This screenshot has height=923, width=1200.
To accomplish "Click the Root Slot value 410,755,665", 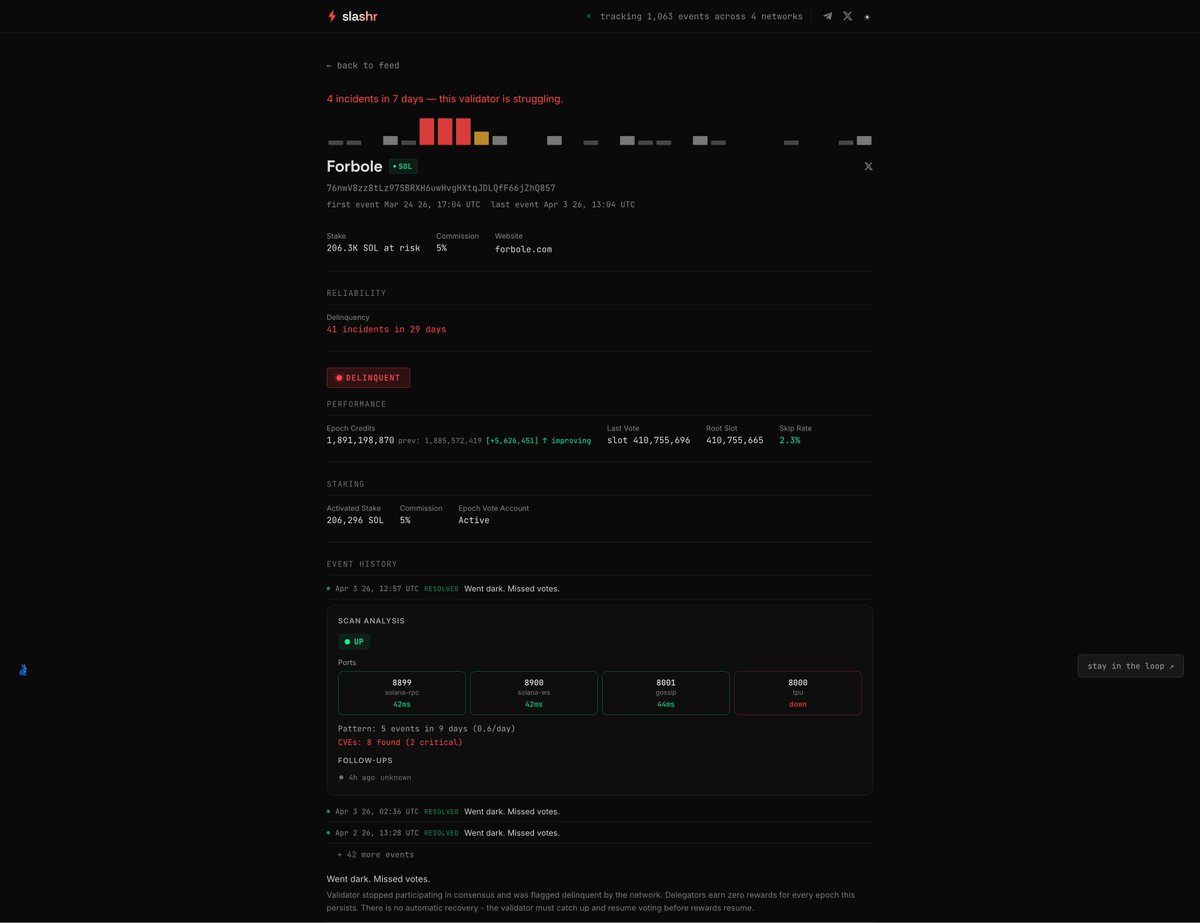I will tap(734, 440).
